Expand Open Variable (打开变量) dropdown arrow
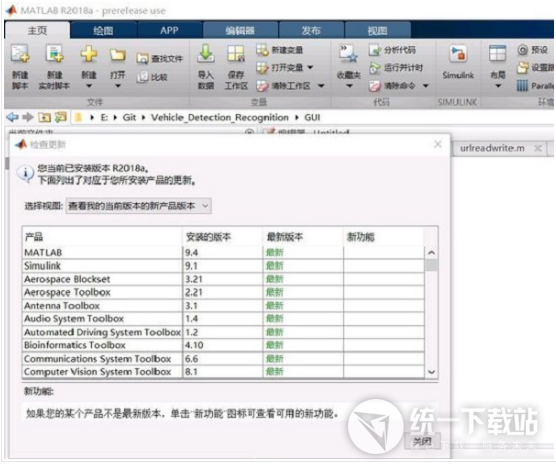 click(310, 67)
